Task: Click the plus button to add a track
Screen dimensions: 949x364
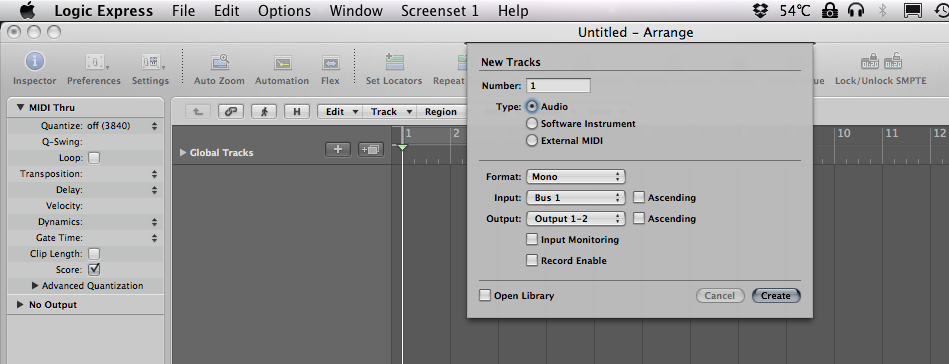Action: [338, 149]
